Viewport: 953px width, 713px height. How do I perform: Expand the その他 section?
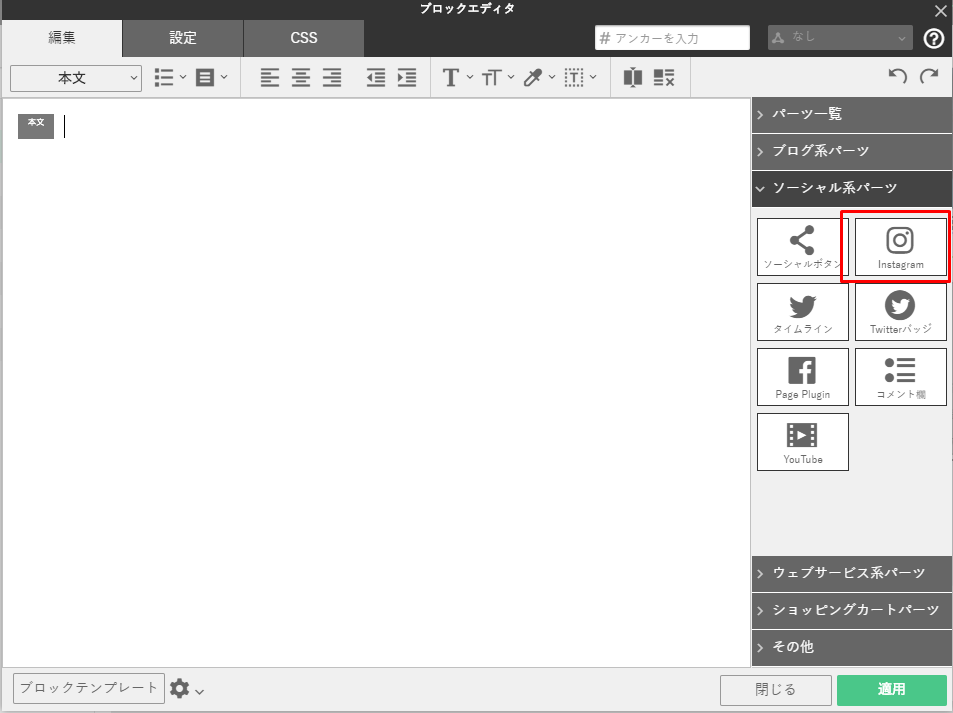[852, 647]
